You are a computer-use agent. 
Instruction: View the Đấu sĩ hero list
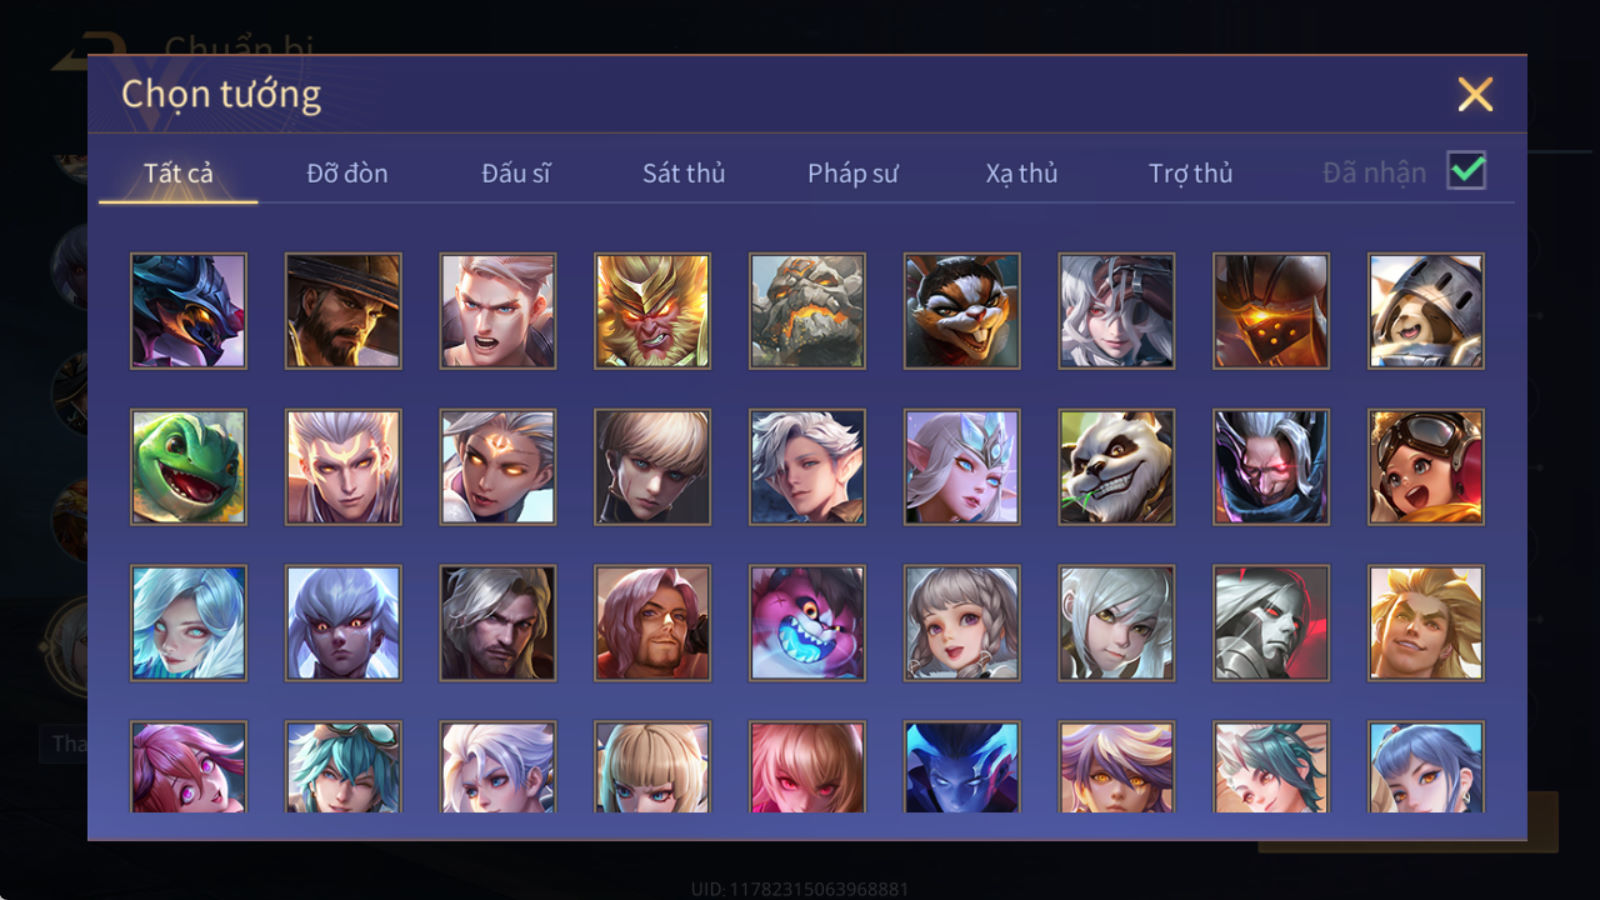click(516, 173)
